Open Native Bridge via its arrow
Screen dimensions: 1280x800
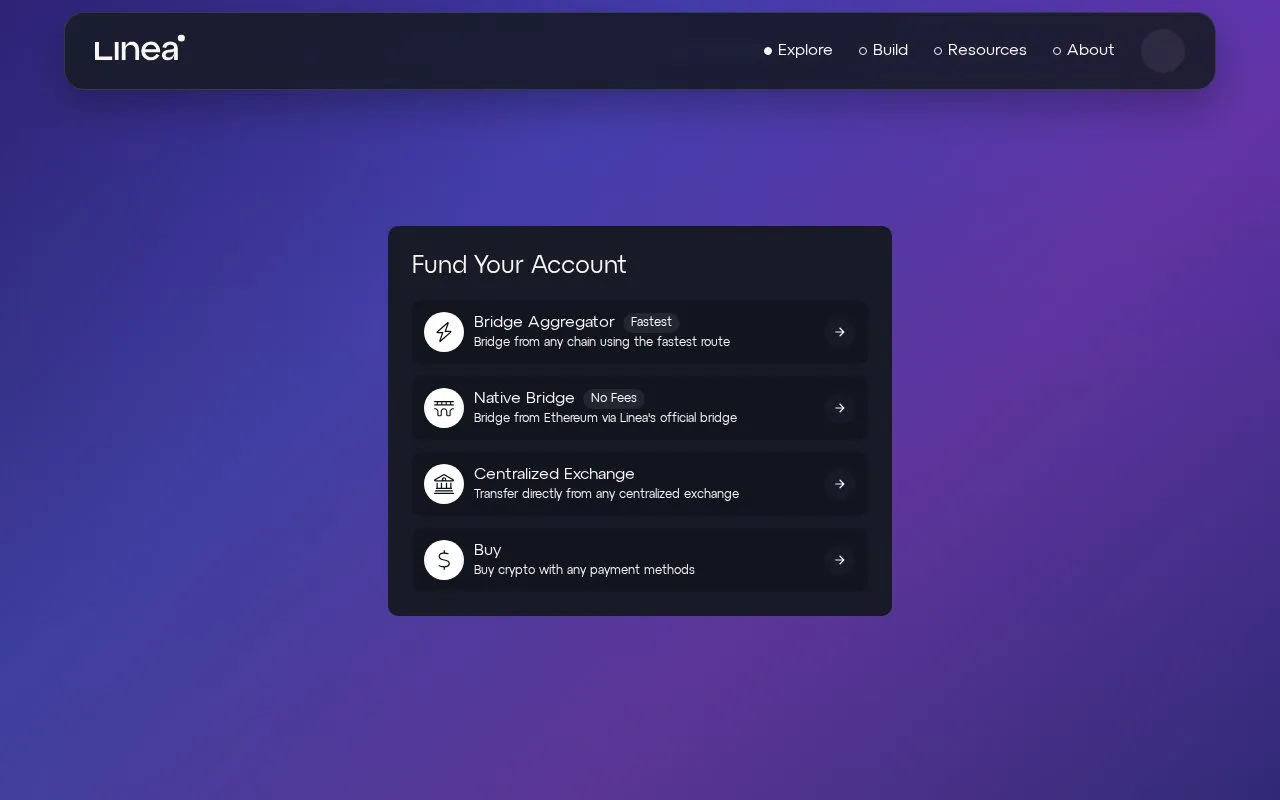pyautogui.click(x=840, y=408)
